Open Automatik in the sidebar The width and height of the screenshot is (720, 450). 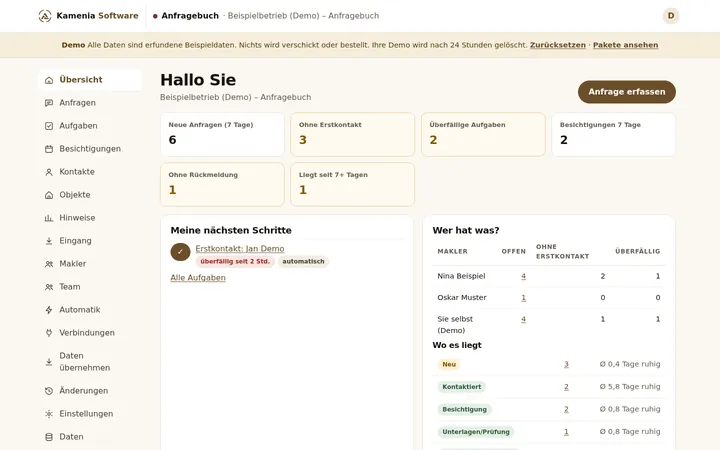pos(90,309)
